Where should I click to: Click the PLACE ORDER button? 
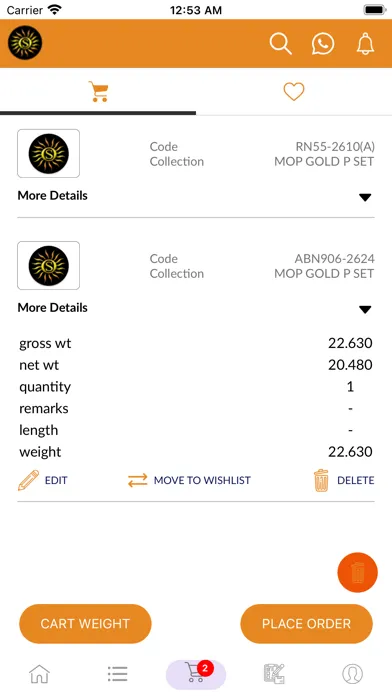point(306,624)
